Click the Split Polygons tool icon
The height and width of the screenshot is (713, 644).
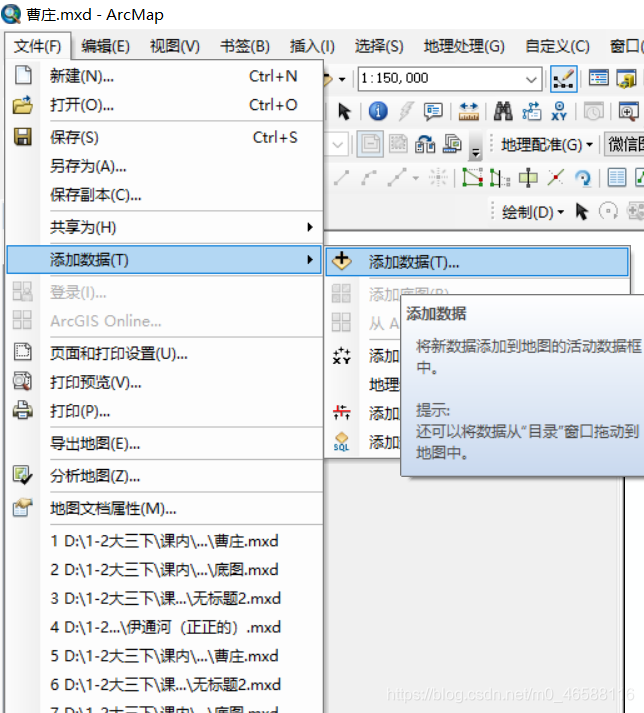click(x=528, y=177)
